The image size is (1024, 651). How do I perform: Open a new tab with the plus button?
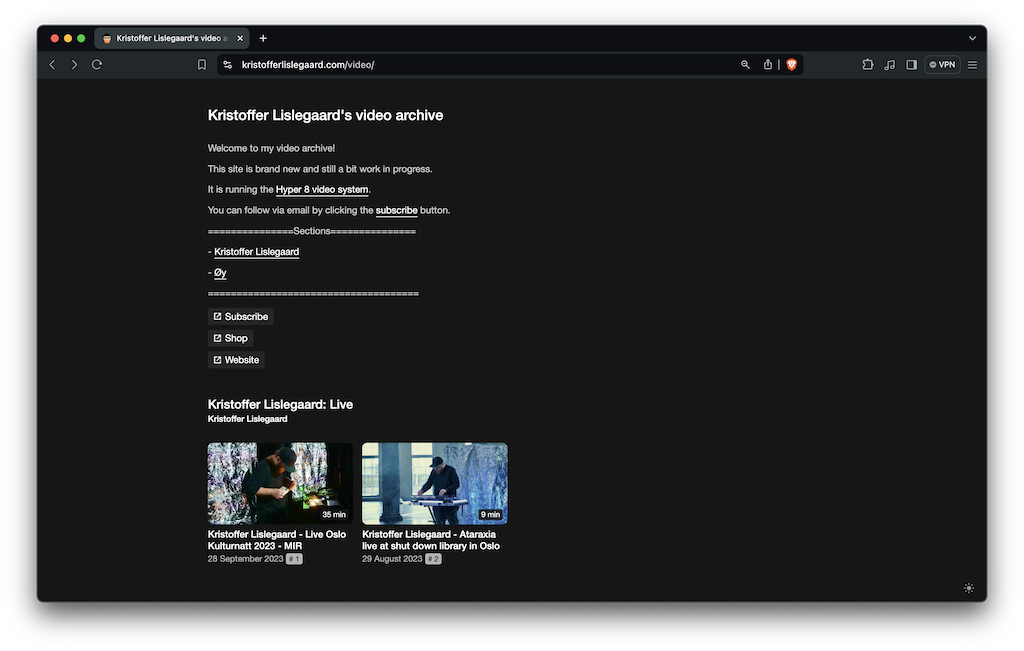pos(263,38)
